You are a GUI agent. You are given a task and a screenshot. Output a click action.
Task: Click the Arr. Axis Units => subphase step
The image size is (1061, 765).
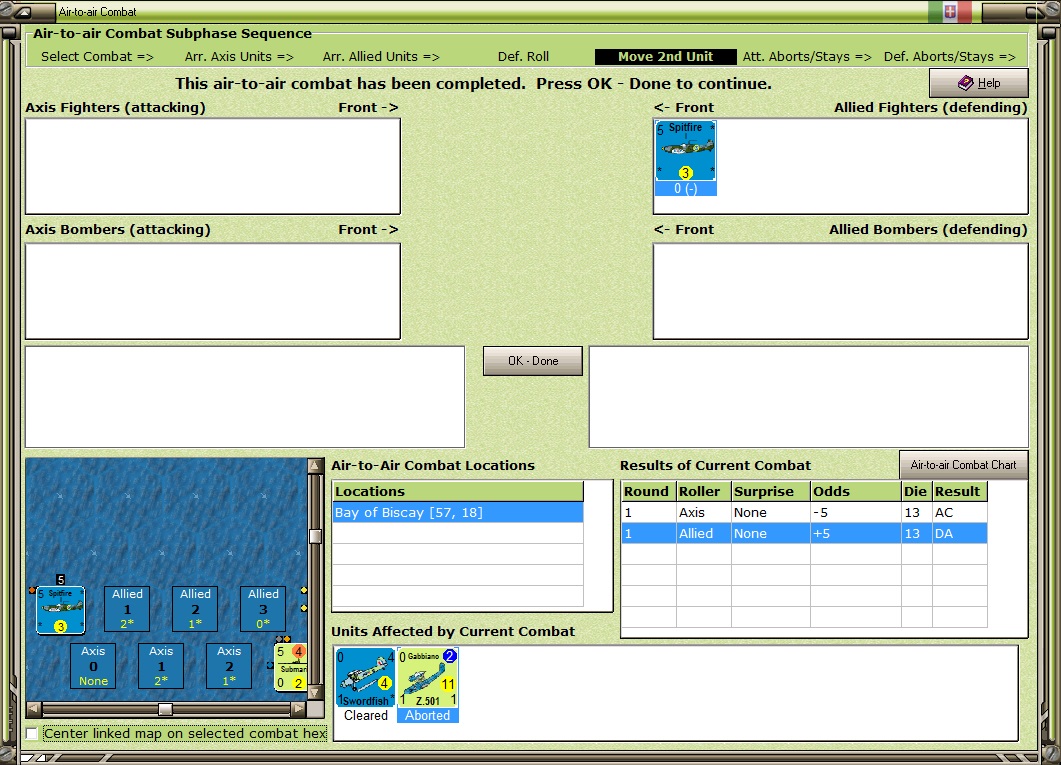tap(239, 57)
